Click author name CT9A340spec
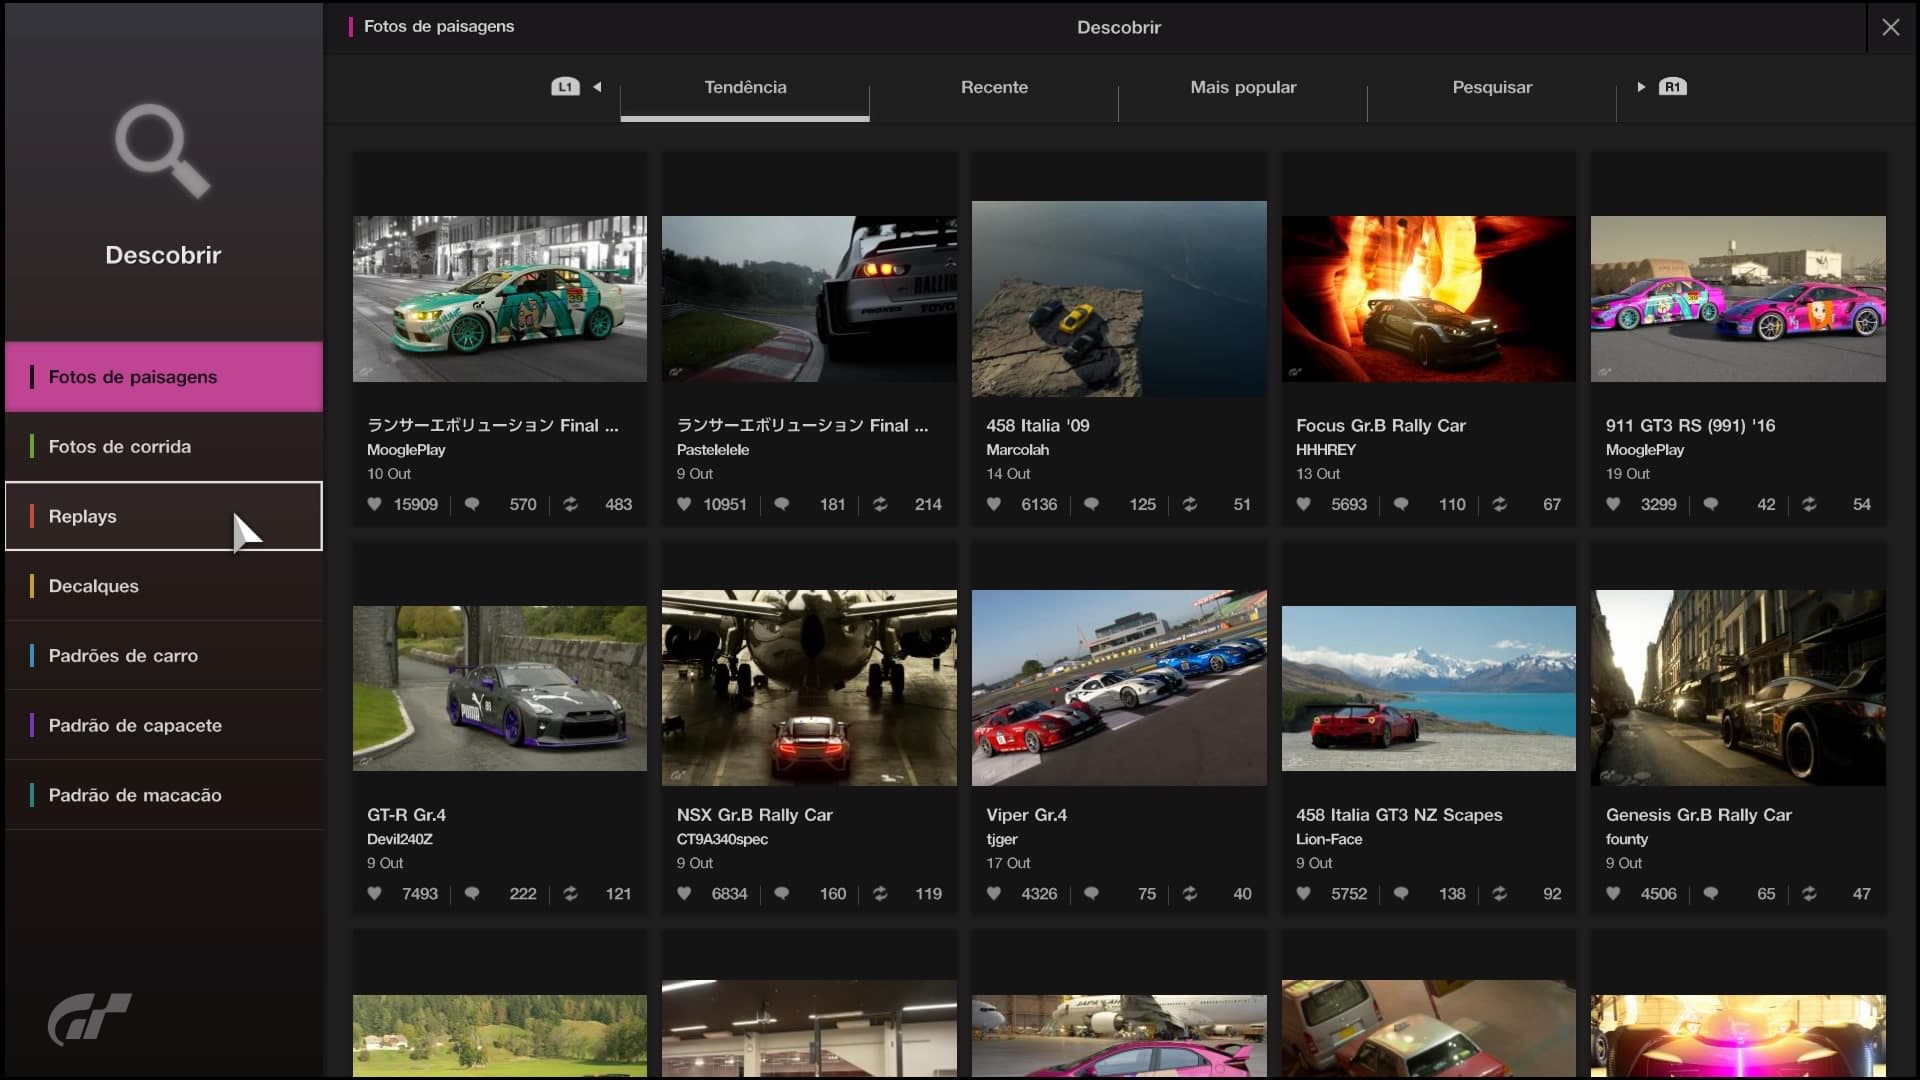Viewport: 1920px width, 1080px height. tap(722, 839)
